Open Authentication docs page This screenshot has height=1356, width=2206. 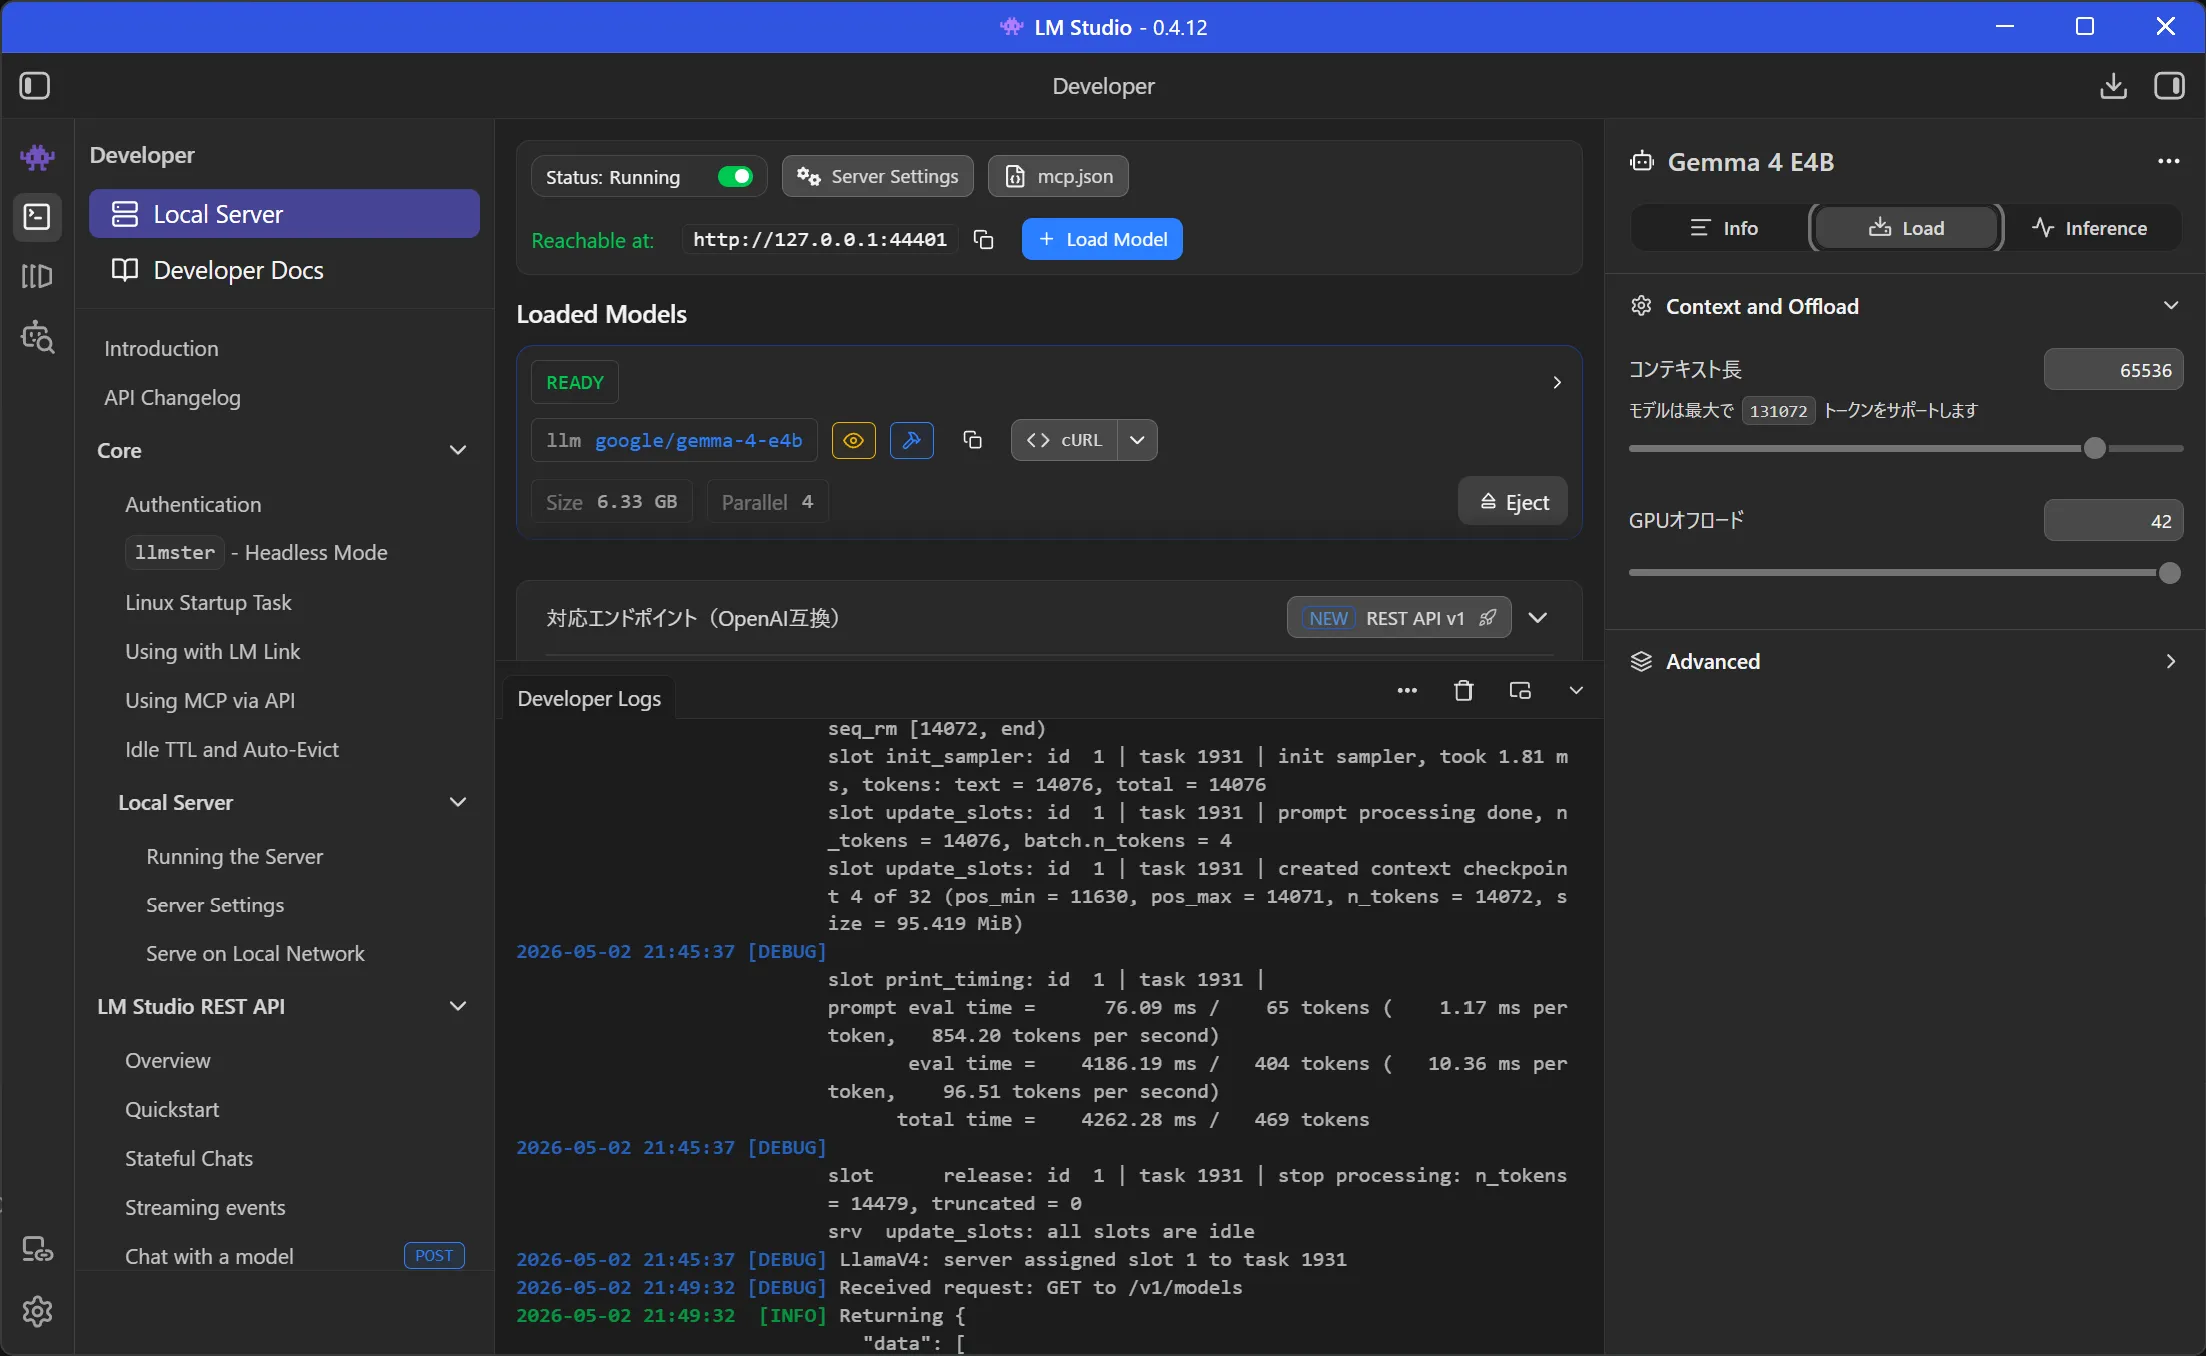193,504
